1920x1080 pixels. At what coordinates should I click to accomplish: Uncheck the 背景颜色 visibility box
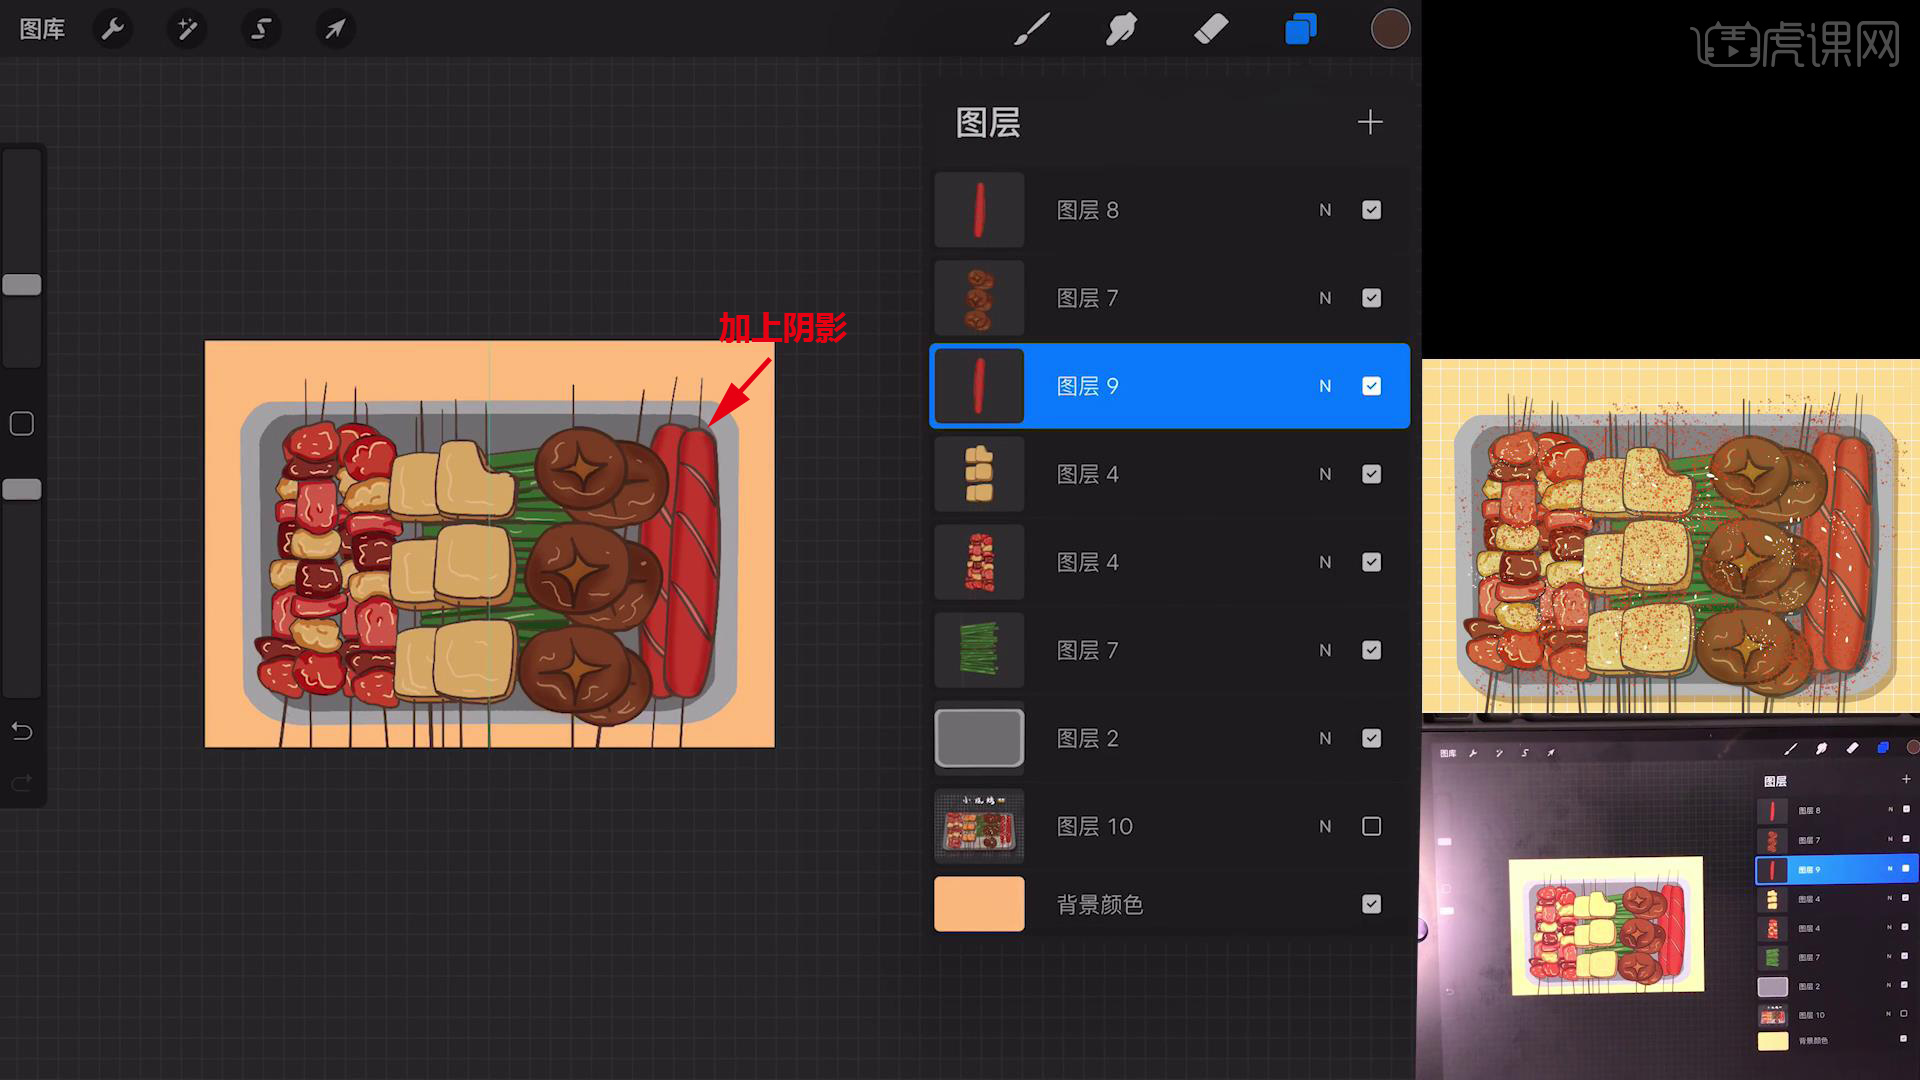1371,904
